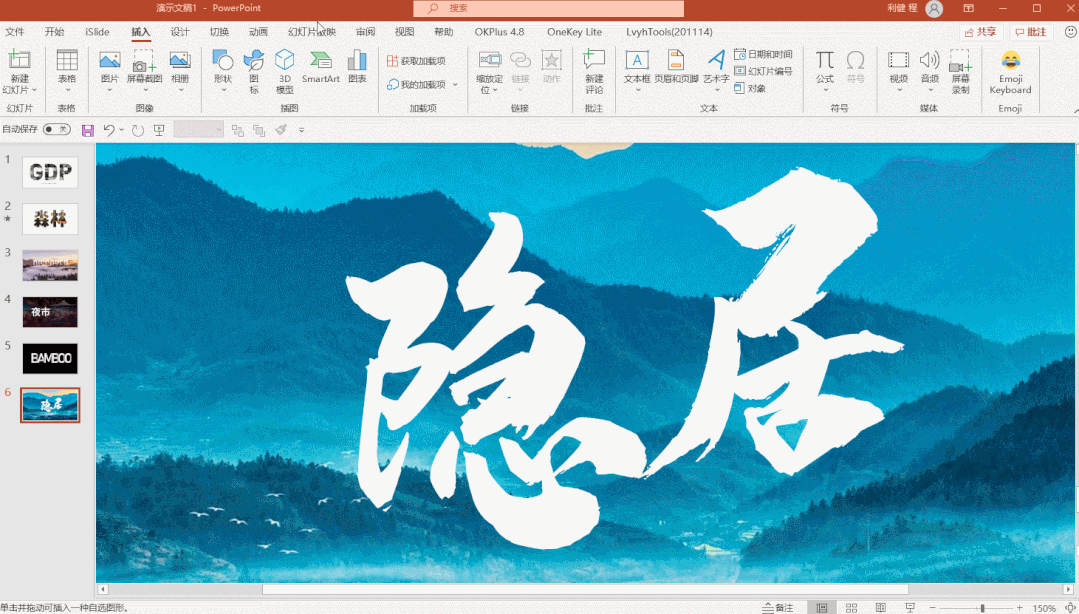Insert a 公式 equation
This screenshot has height=614, width=1079.
coord(825,72)
